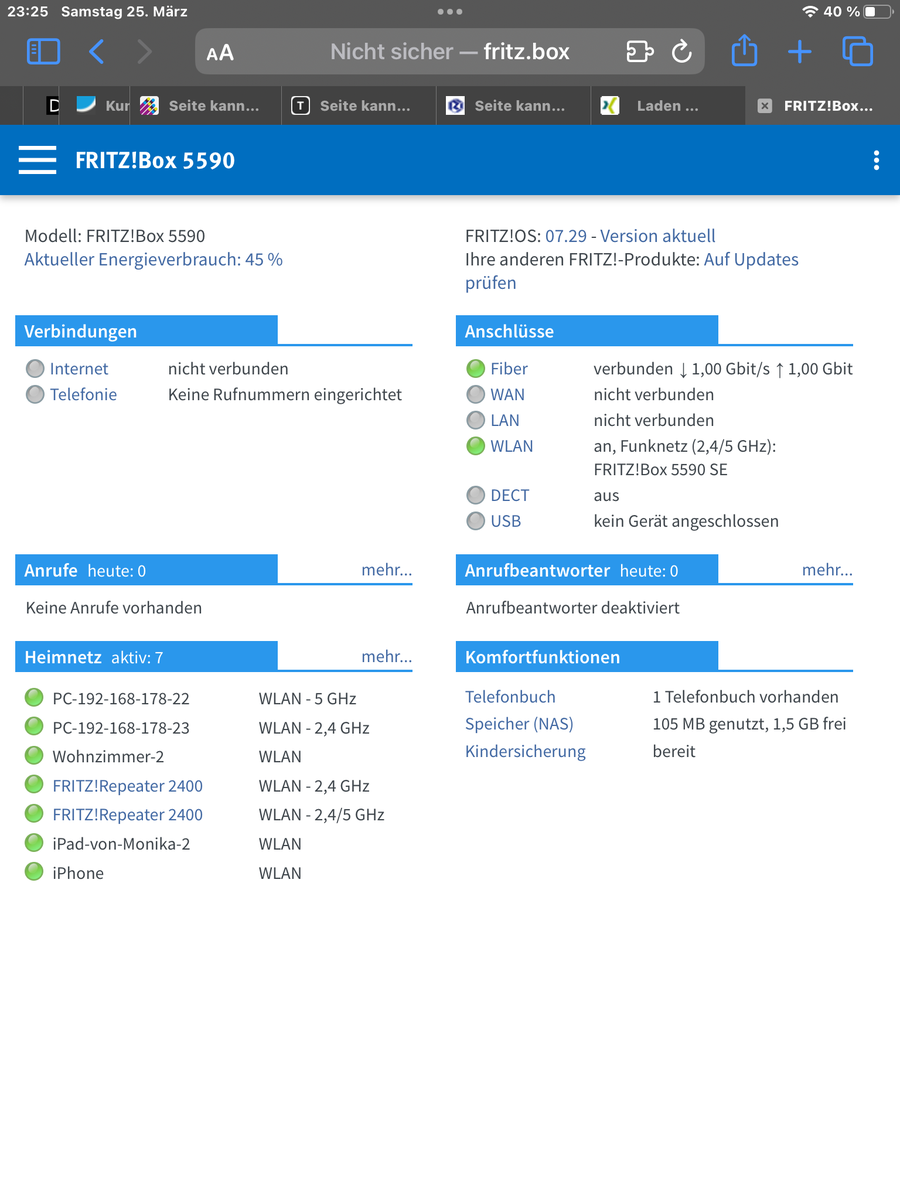
Task: Tap the battery indicator in status bar
Action: coord(877,12)
